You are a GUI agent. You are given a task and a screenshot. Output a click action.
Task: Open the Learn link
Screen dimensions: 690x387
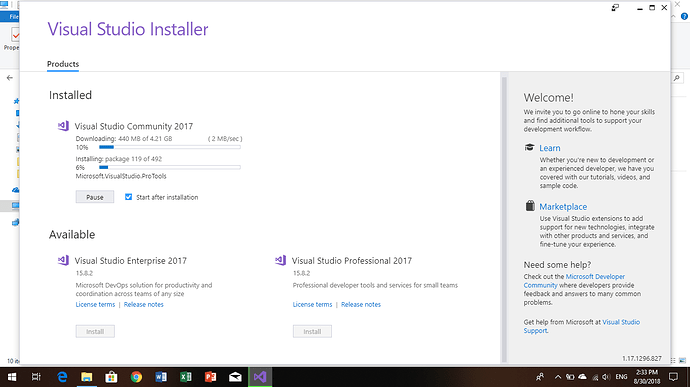(x=550, y=148)
